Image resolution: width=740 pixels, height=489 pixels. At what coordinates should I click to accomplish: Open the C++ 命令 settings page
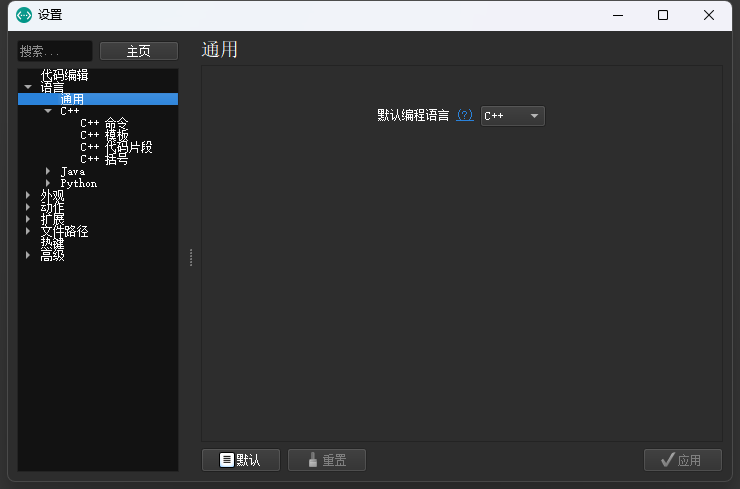click(104, 124)
